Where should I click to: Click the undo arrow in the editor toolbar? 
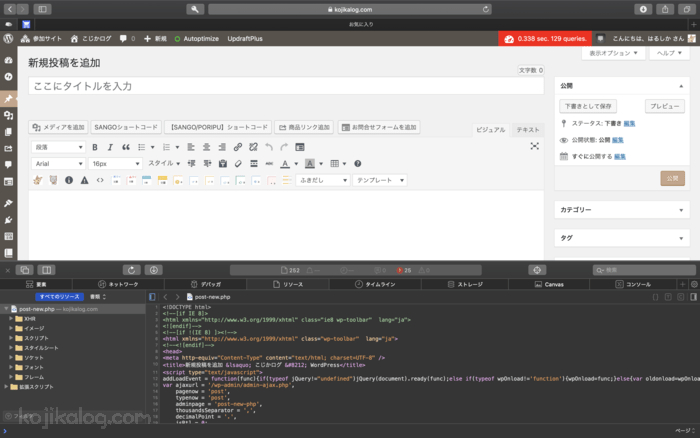269,147
